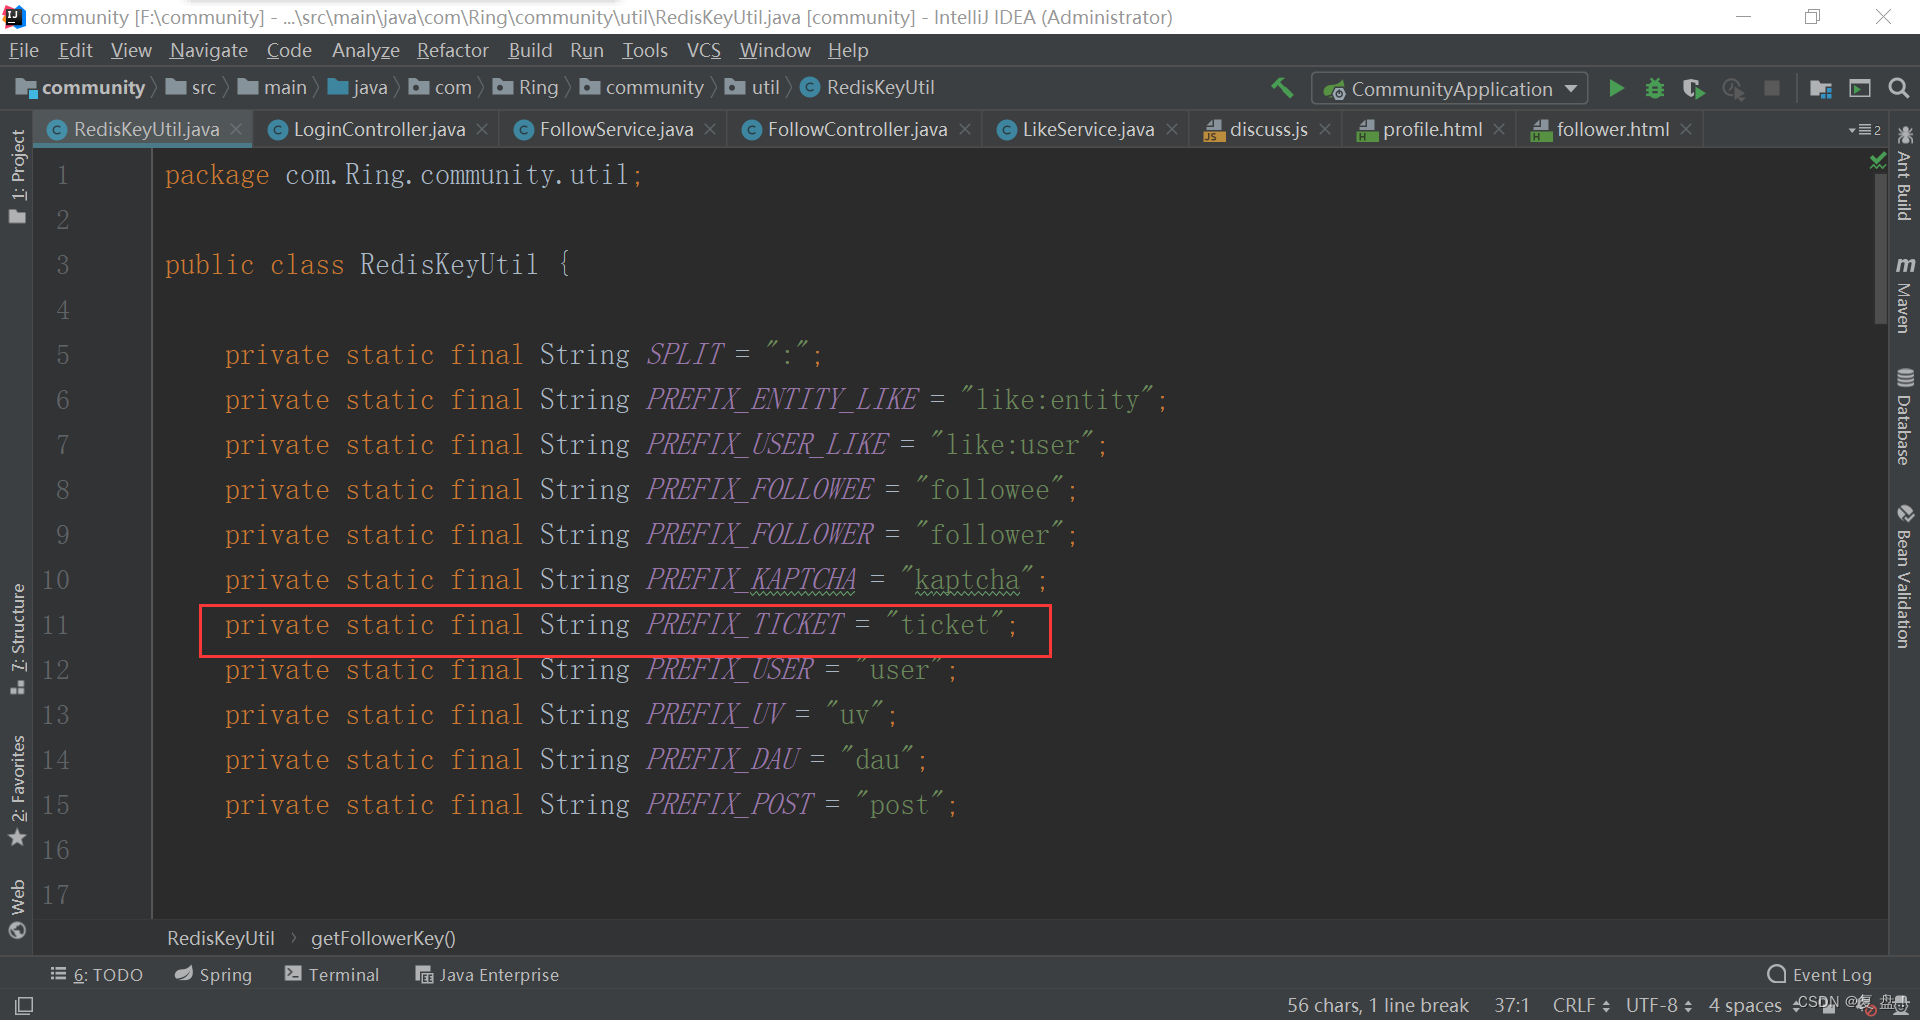Viewport: 1920px width, 1020px height.
Task: Click the util package breadcrumb
Action: [753, 88]
